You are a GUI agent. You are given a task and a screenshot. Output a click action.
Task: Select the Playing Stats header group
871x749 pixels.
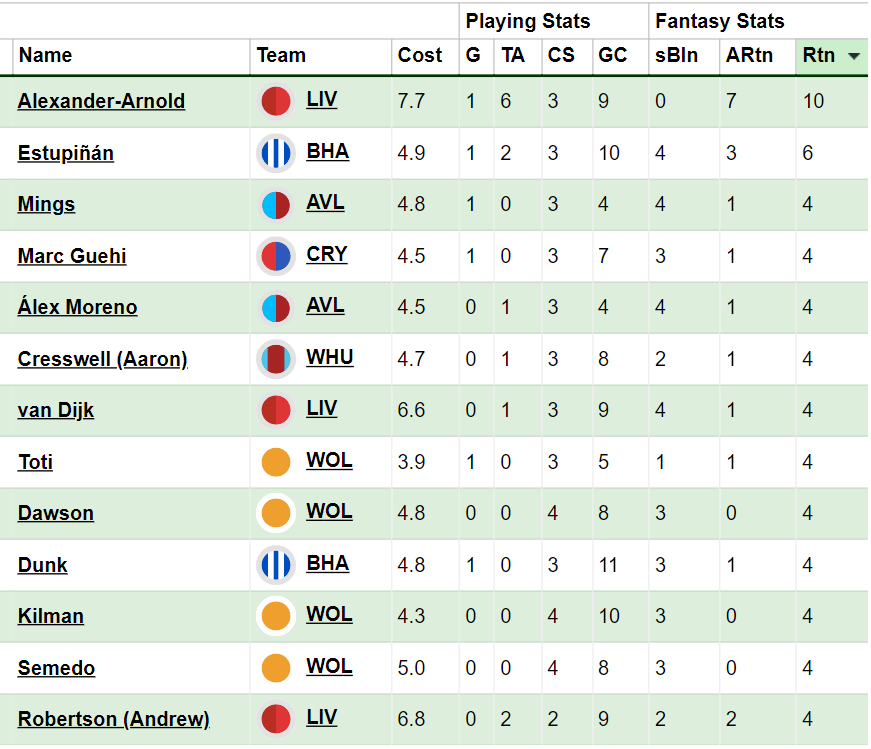528,21
